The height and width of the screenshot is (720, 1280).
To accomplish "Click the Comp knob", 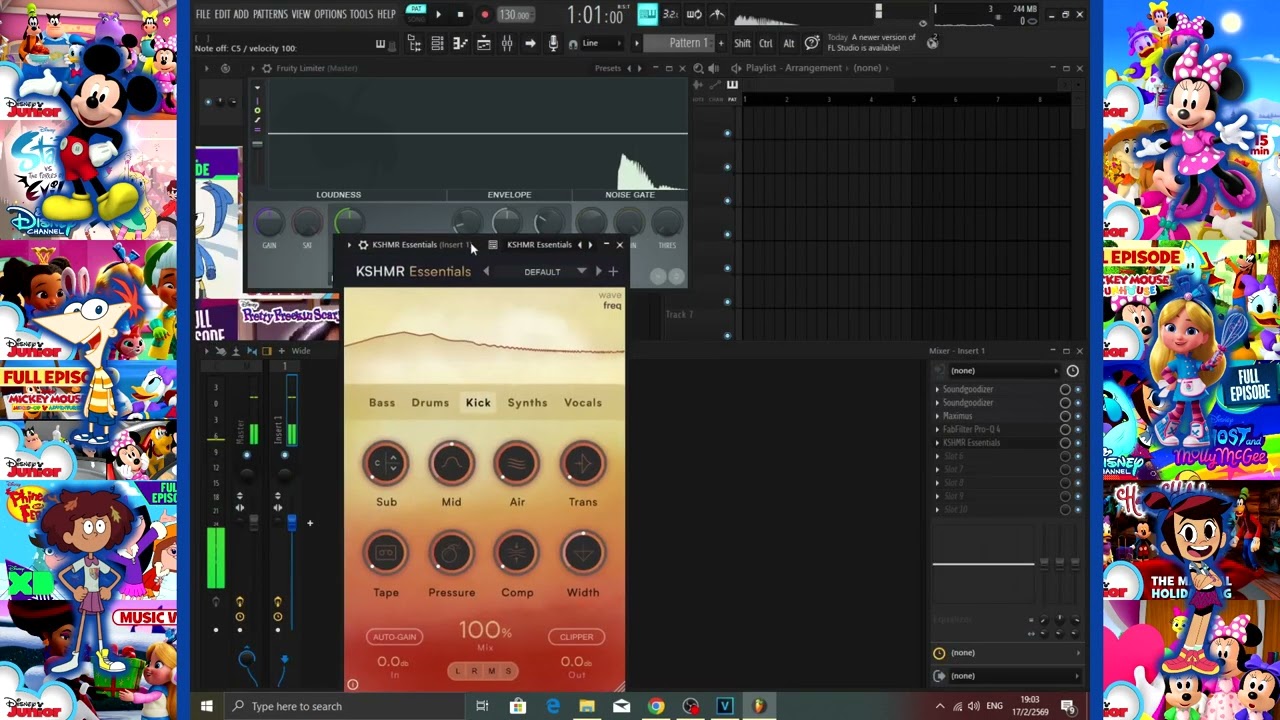I will [x=517, y=554].
